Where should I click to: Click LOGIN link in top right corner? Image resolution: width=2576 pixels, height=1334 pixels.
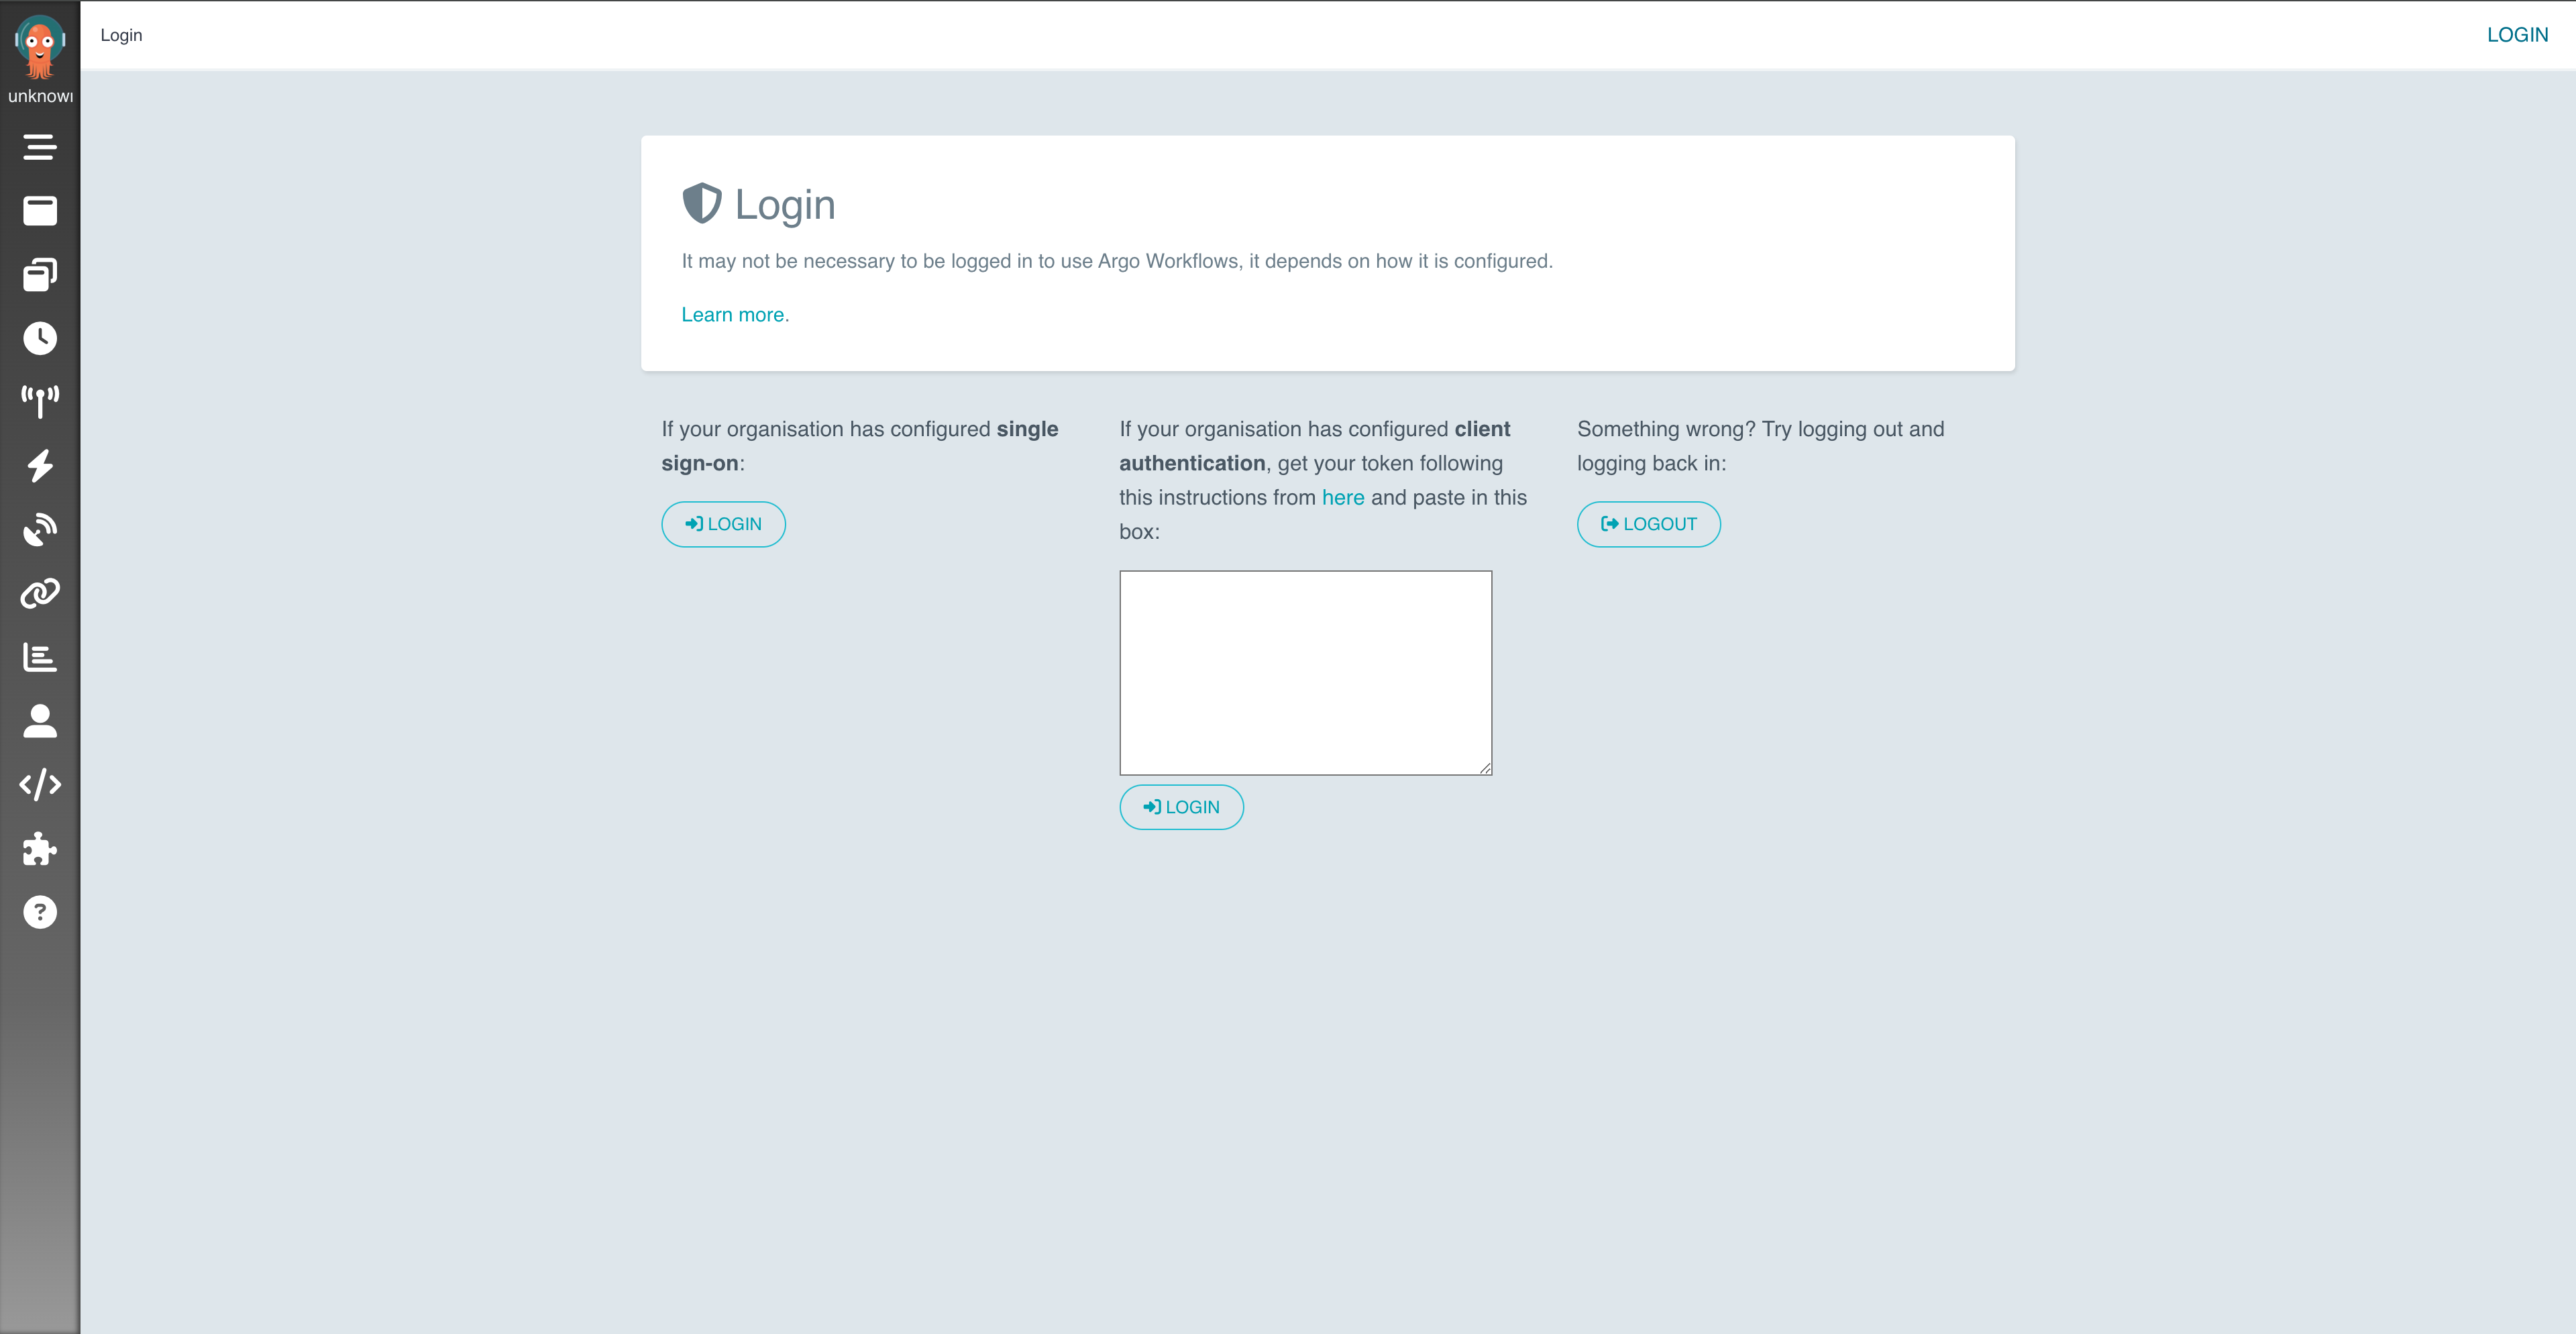point(2517,35)
